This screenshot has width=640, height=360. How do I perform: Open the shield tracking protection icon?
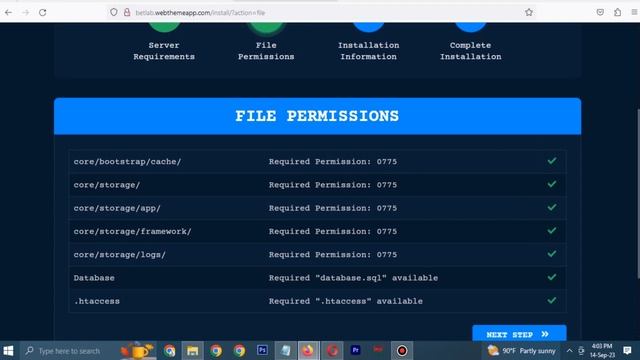(x=114, y=12)
